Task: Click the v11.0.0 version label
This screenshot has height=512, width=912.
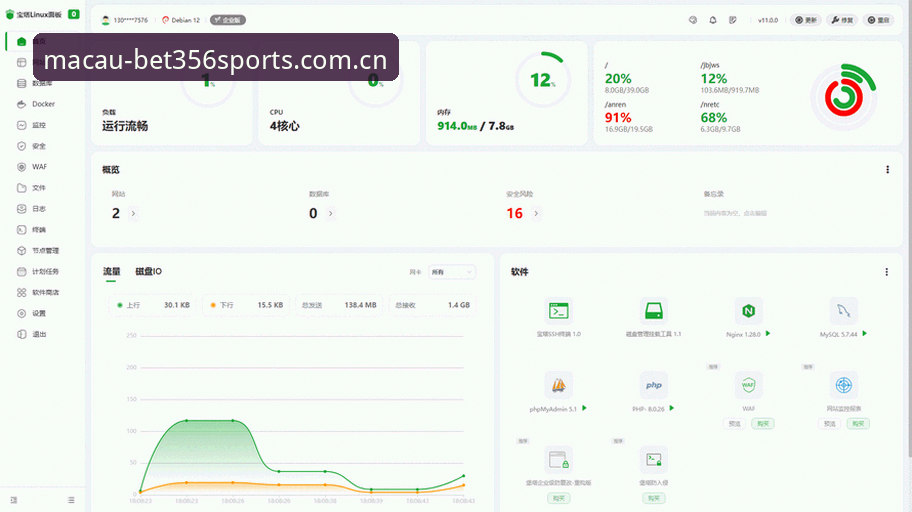Action: (x=768, y=20)
